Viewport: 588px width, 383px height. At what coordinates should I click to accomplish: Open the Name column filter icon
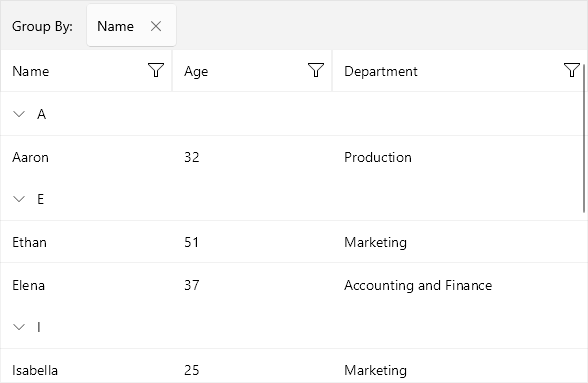coord(156,71)
